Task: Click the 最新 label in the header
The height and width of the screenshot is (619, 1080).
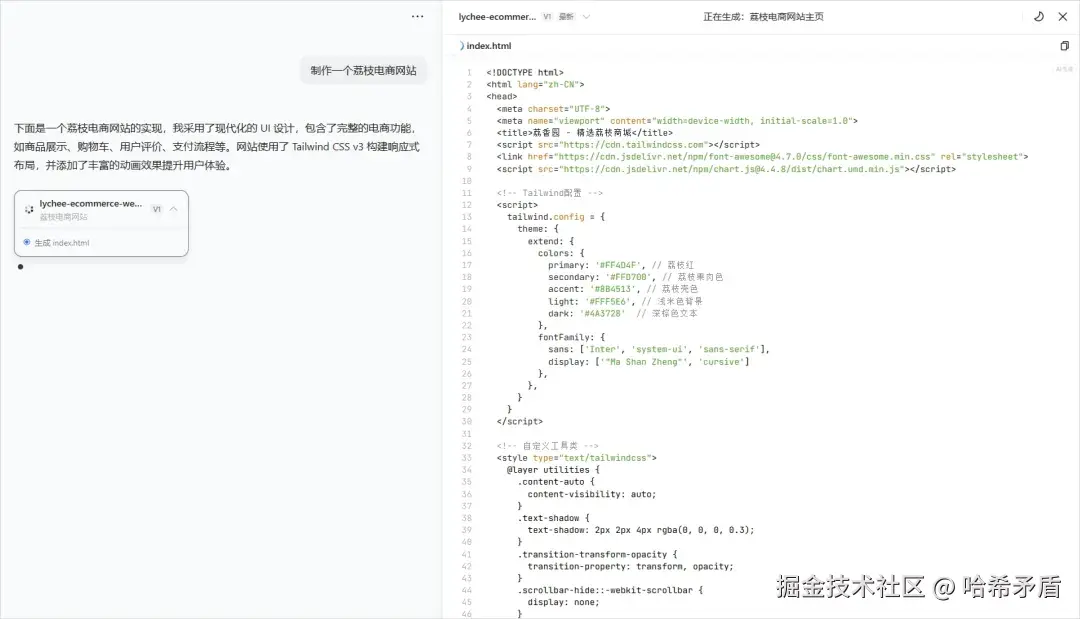Action: click(x=566, y=17)
